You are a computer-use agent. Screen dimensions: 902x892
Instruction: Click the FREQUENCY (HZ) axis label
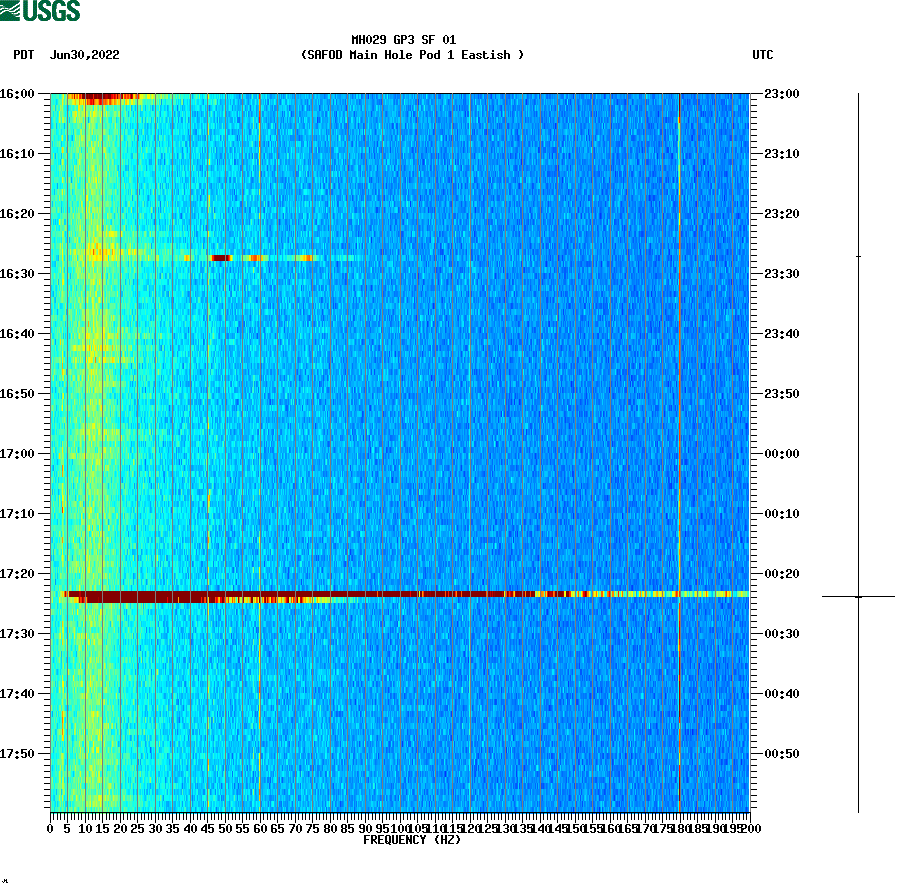point(411,839)
